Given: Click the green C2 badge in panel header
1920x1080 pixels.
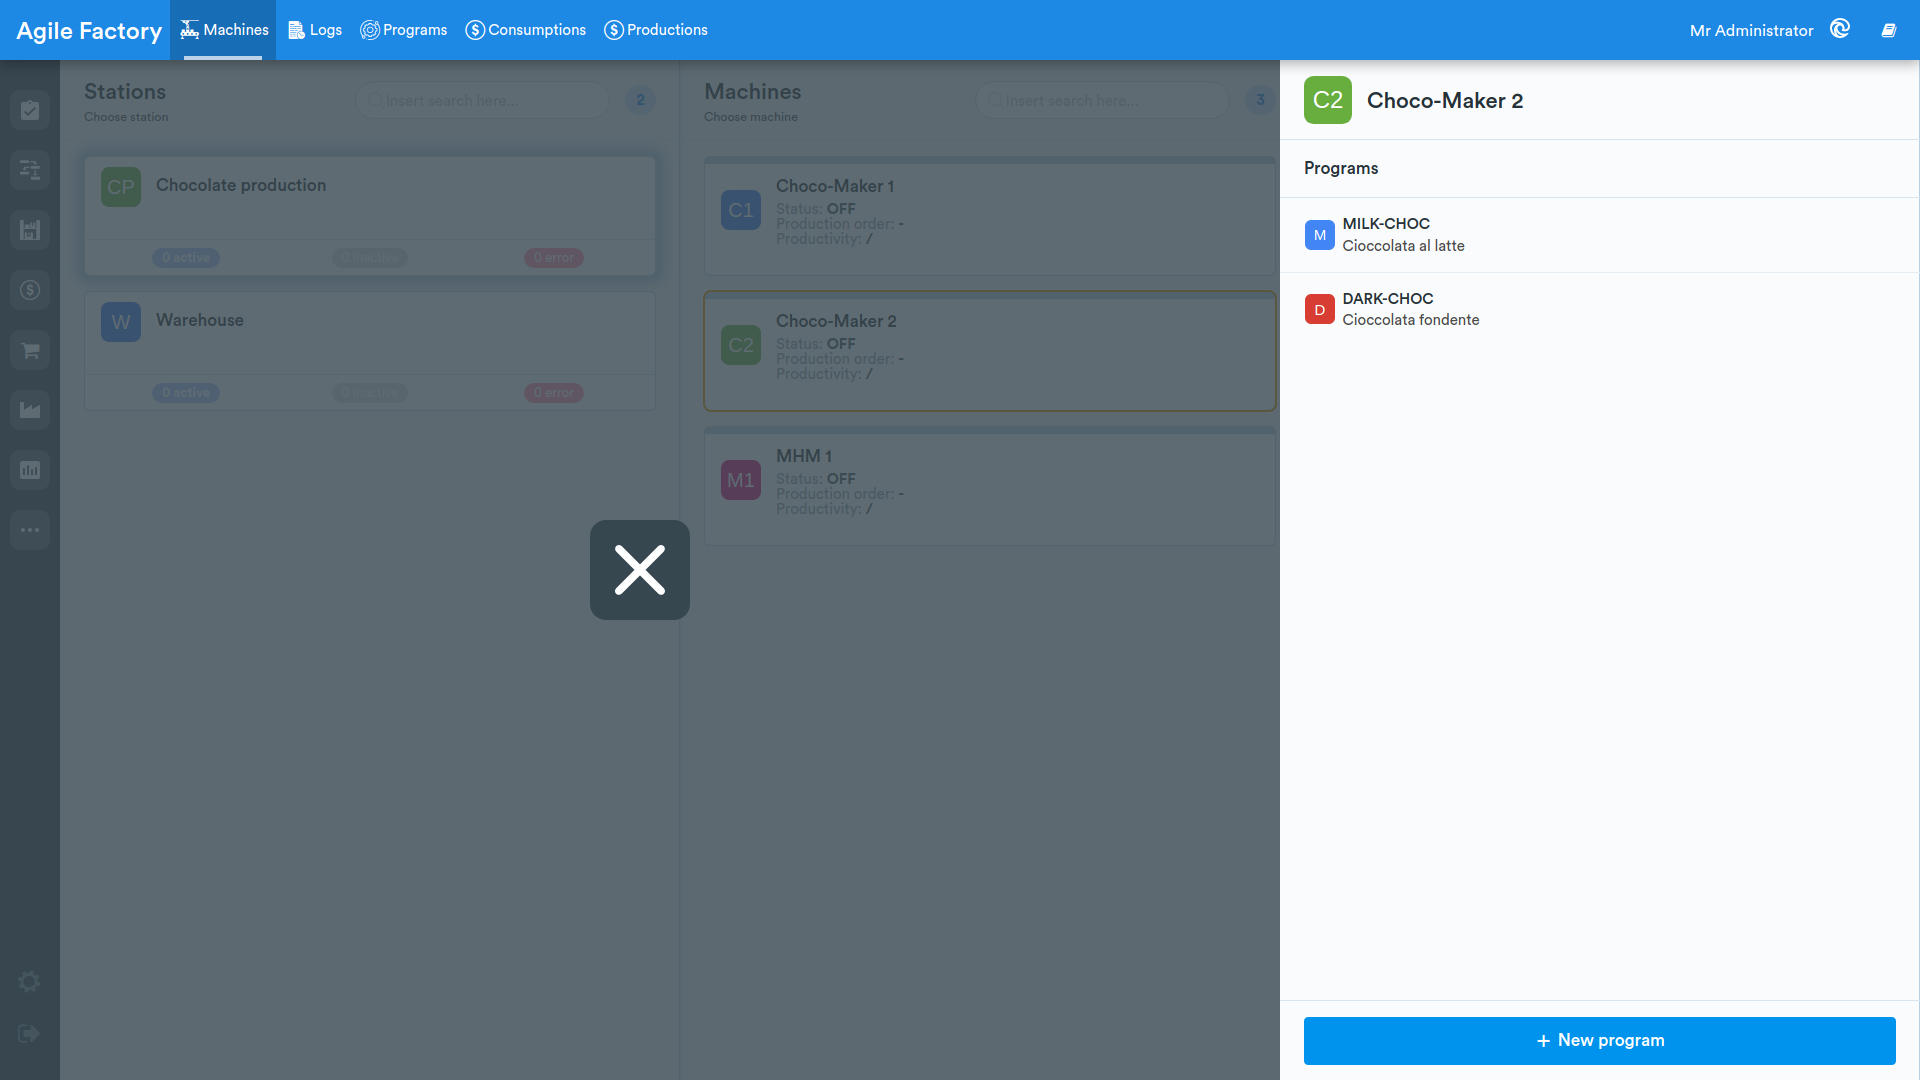Looking at the screenshot, I should pyautogui.click(x=1327, y=100).
